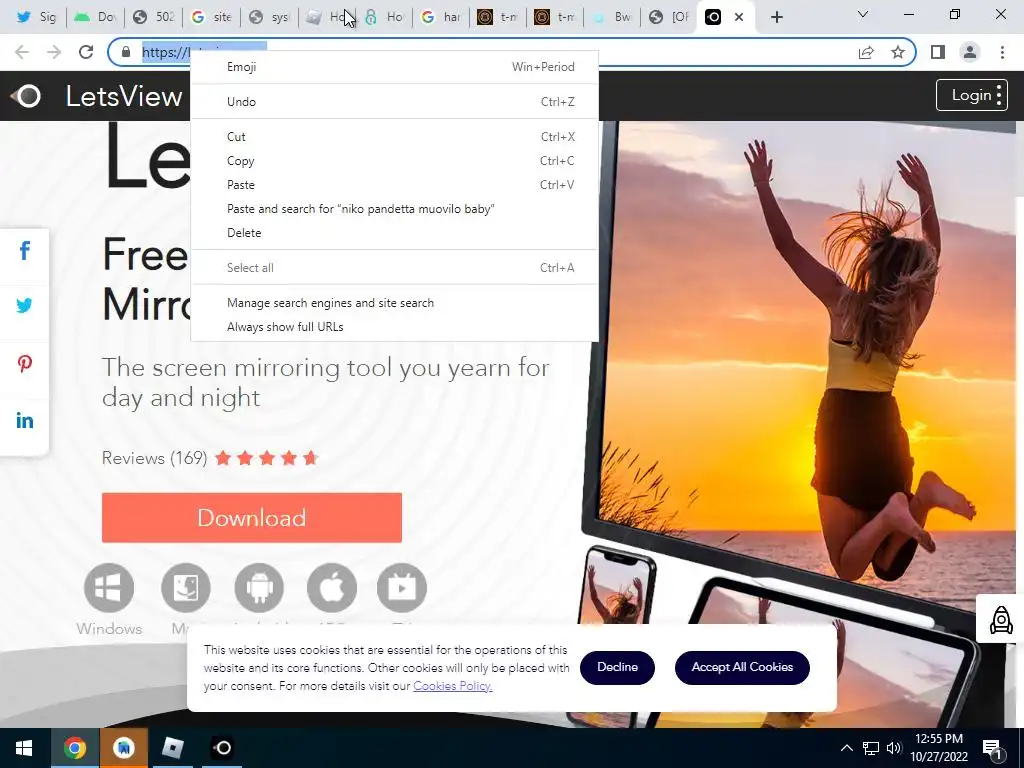Image resolution: width=1024 pixels, height=768 pixels.
Task: Click the site lock security icon
Action: pos(126,52)
